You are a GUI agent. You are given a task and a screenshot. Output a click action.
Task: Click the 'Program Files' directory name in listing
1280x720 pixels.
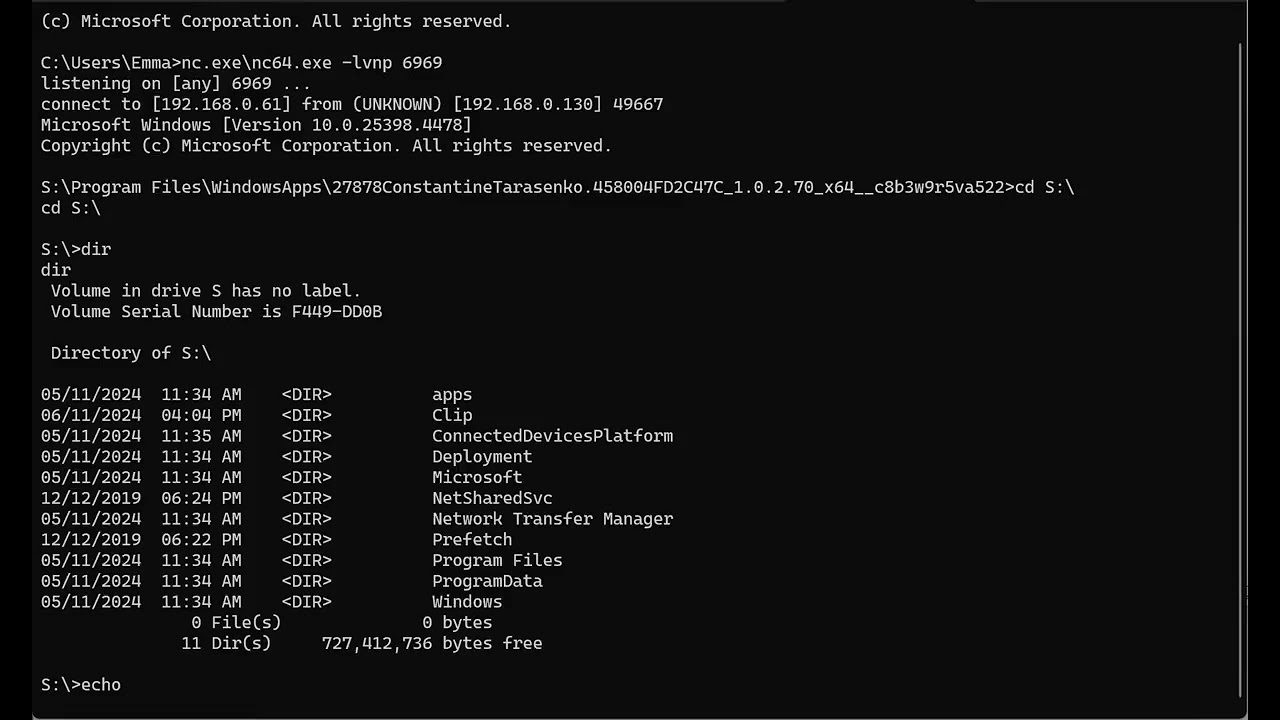497,561
